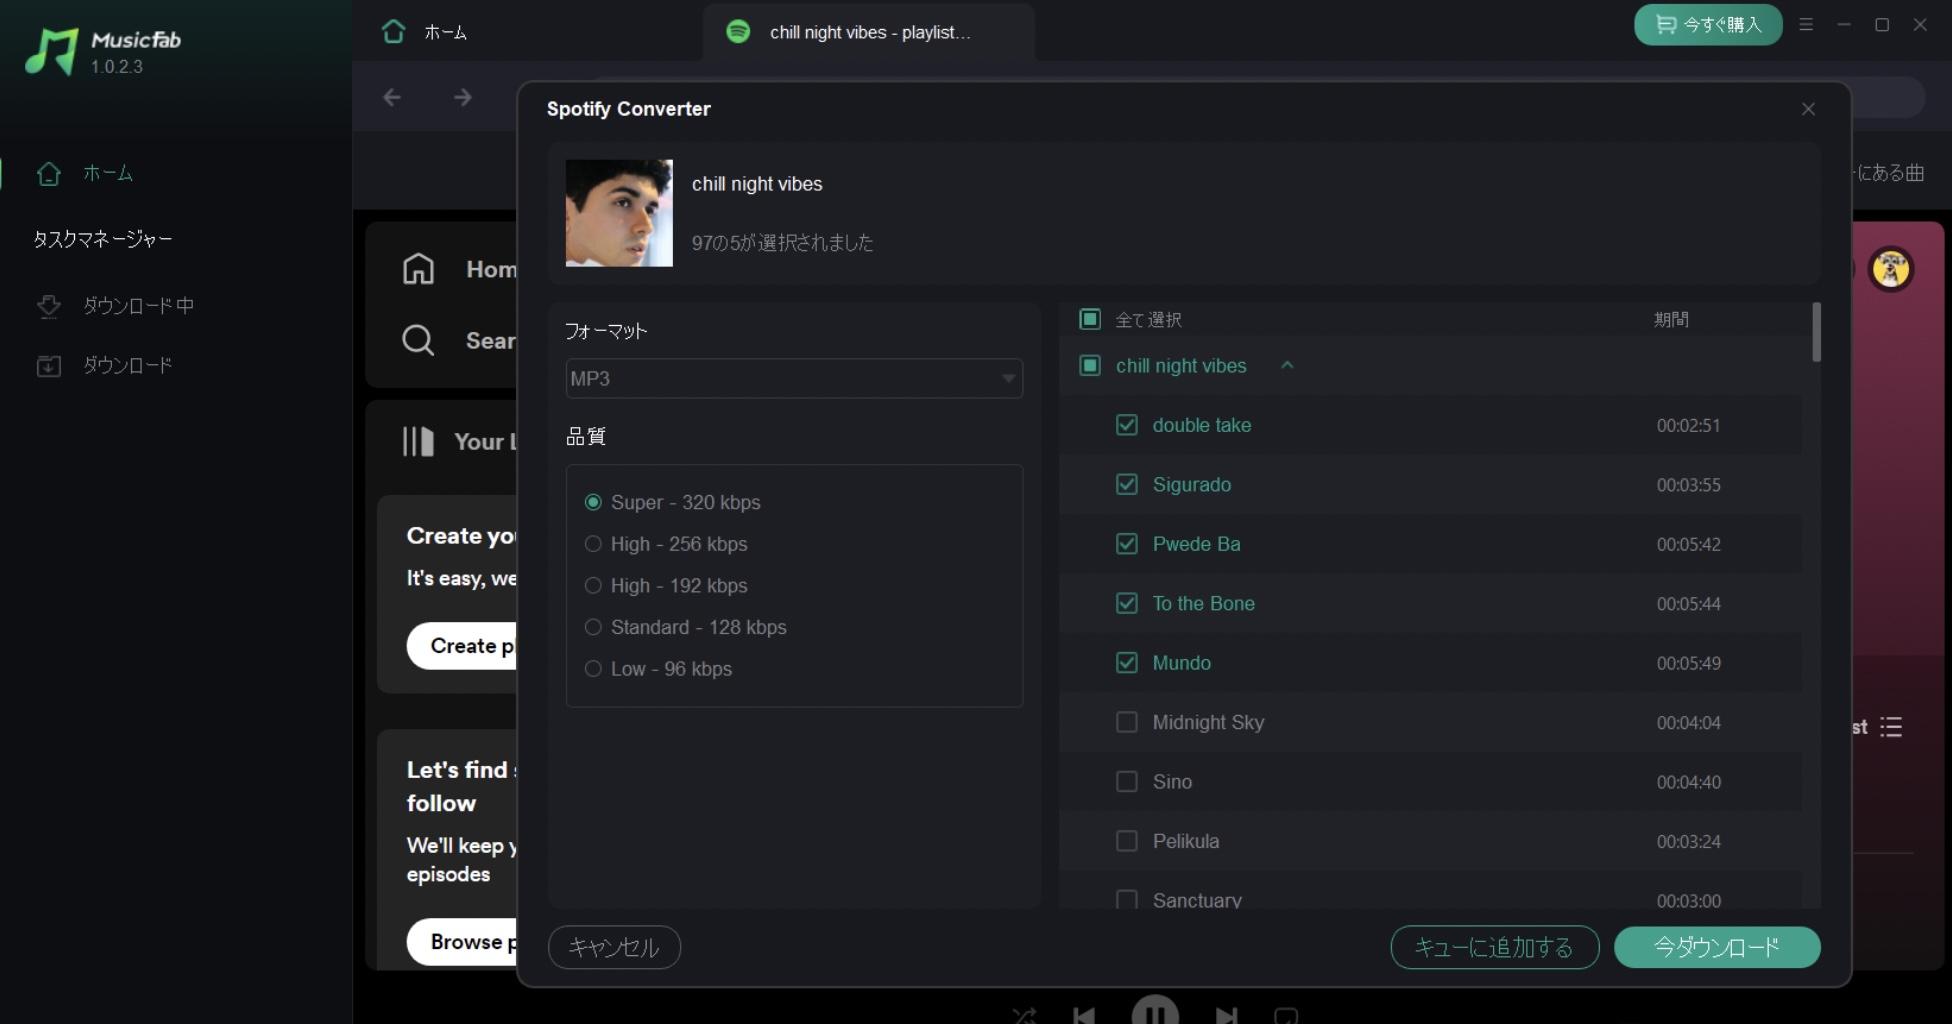This screenshot has height=1024, width=1952.
Task: Click the forward navigation arrow
Action: coord(462,97)
